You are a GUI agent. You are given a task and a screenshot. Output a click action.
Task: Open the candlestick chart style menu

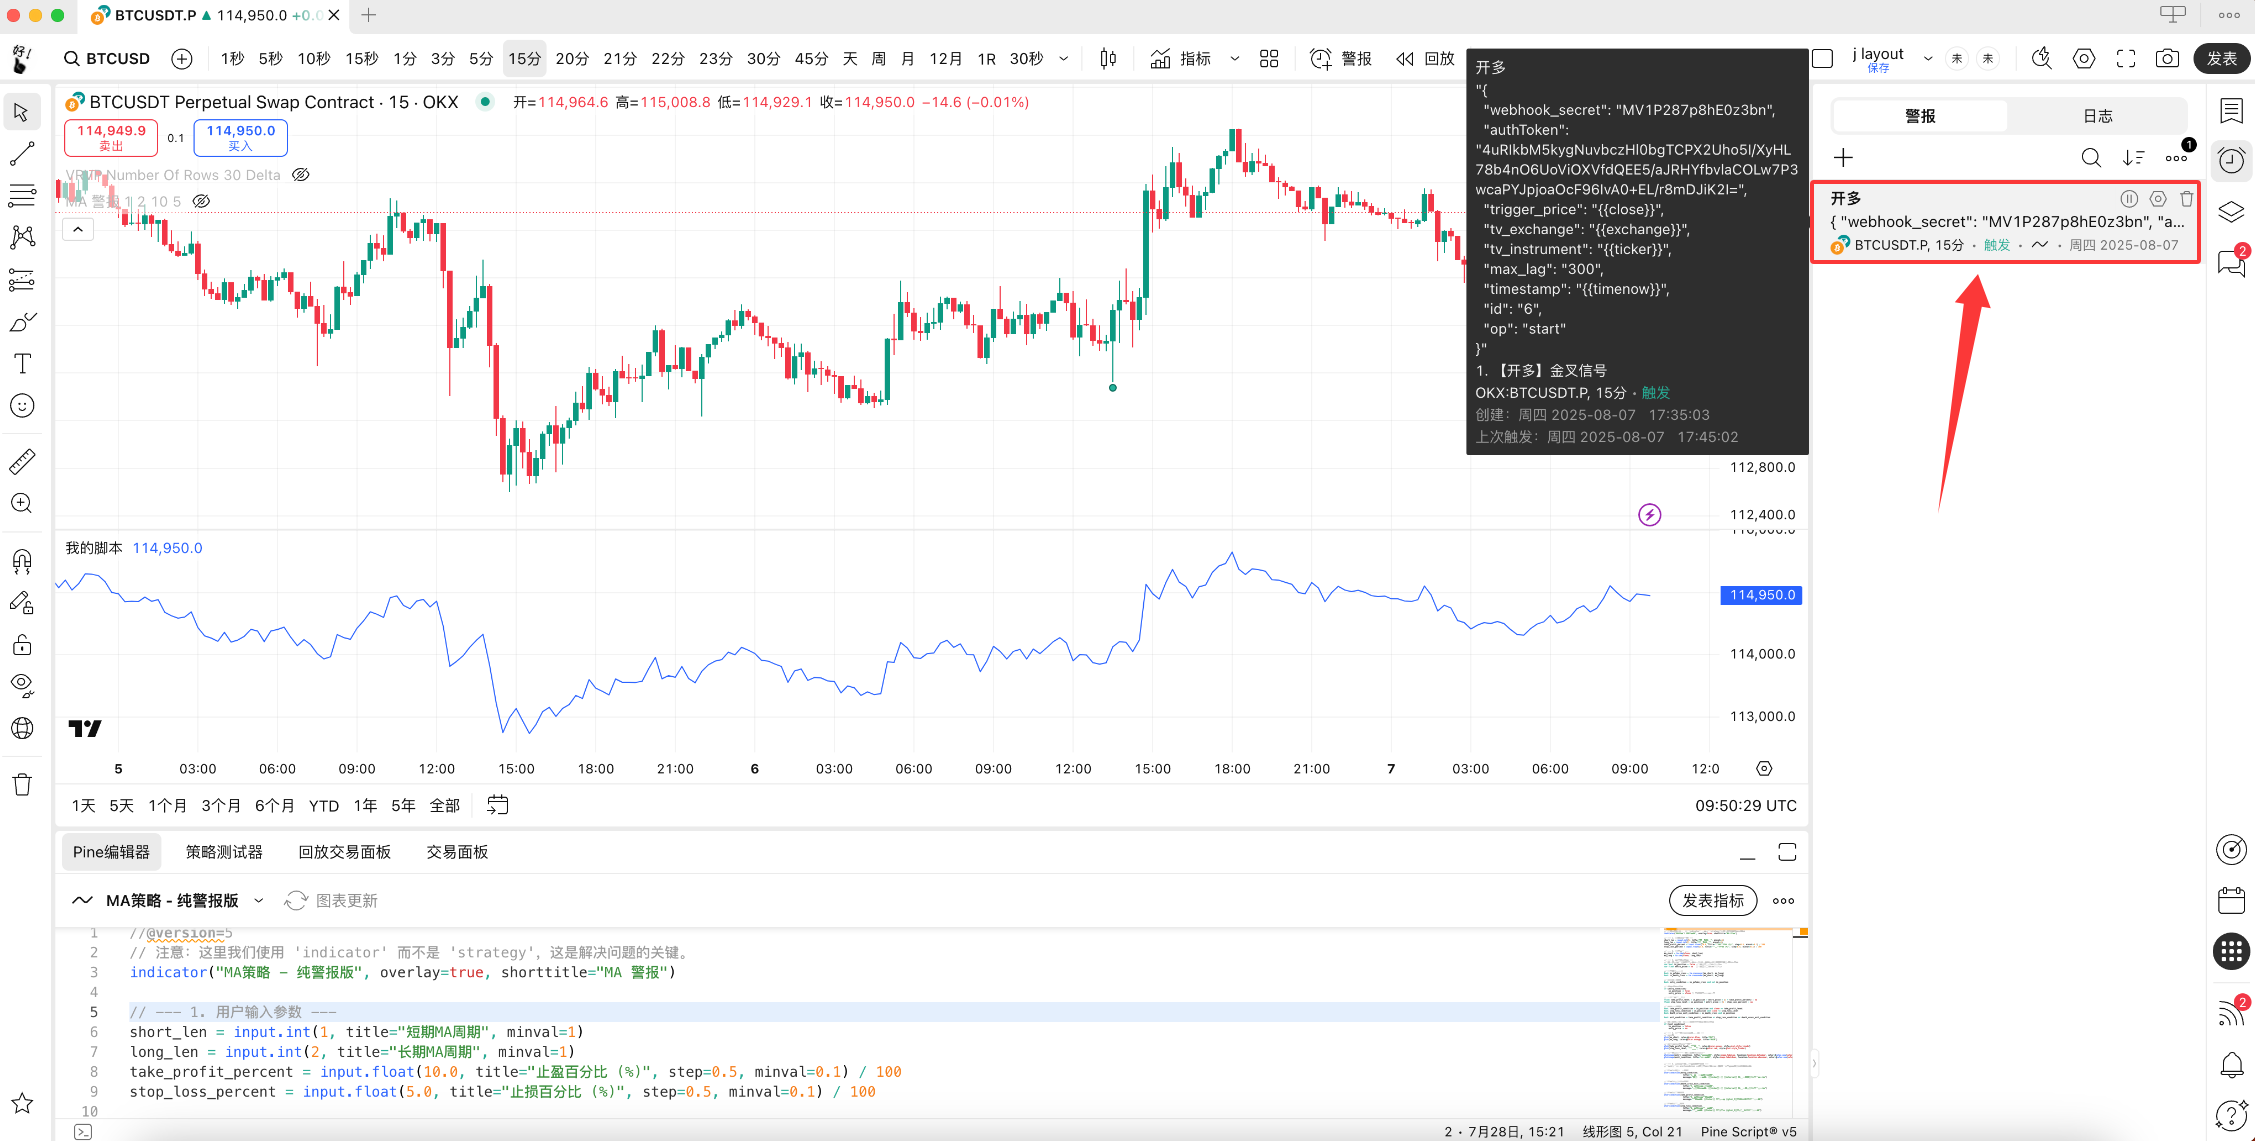click(x=1108, y=59)
